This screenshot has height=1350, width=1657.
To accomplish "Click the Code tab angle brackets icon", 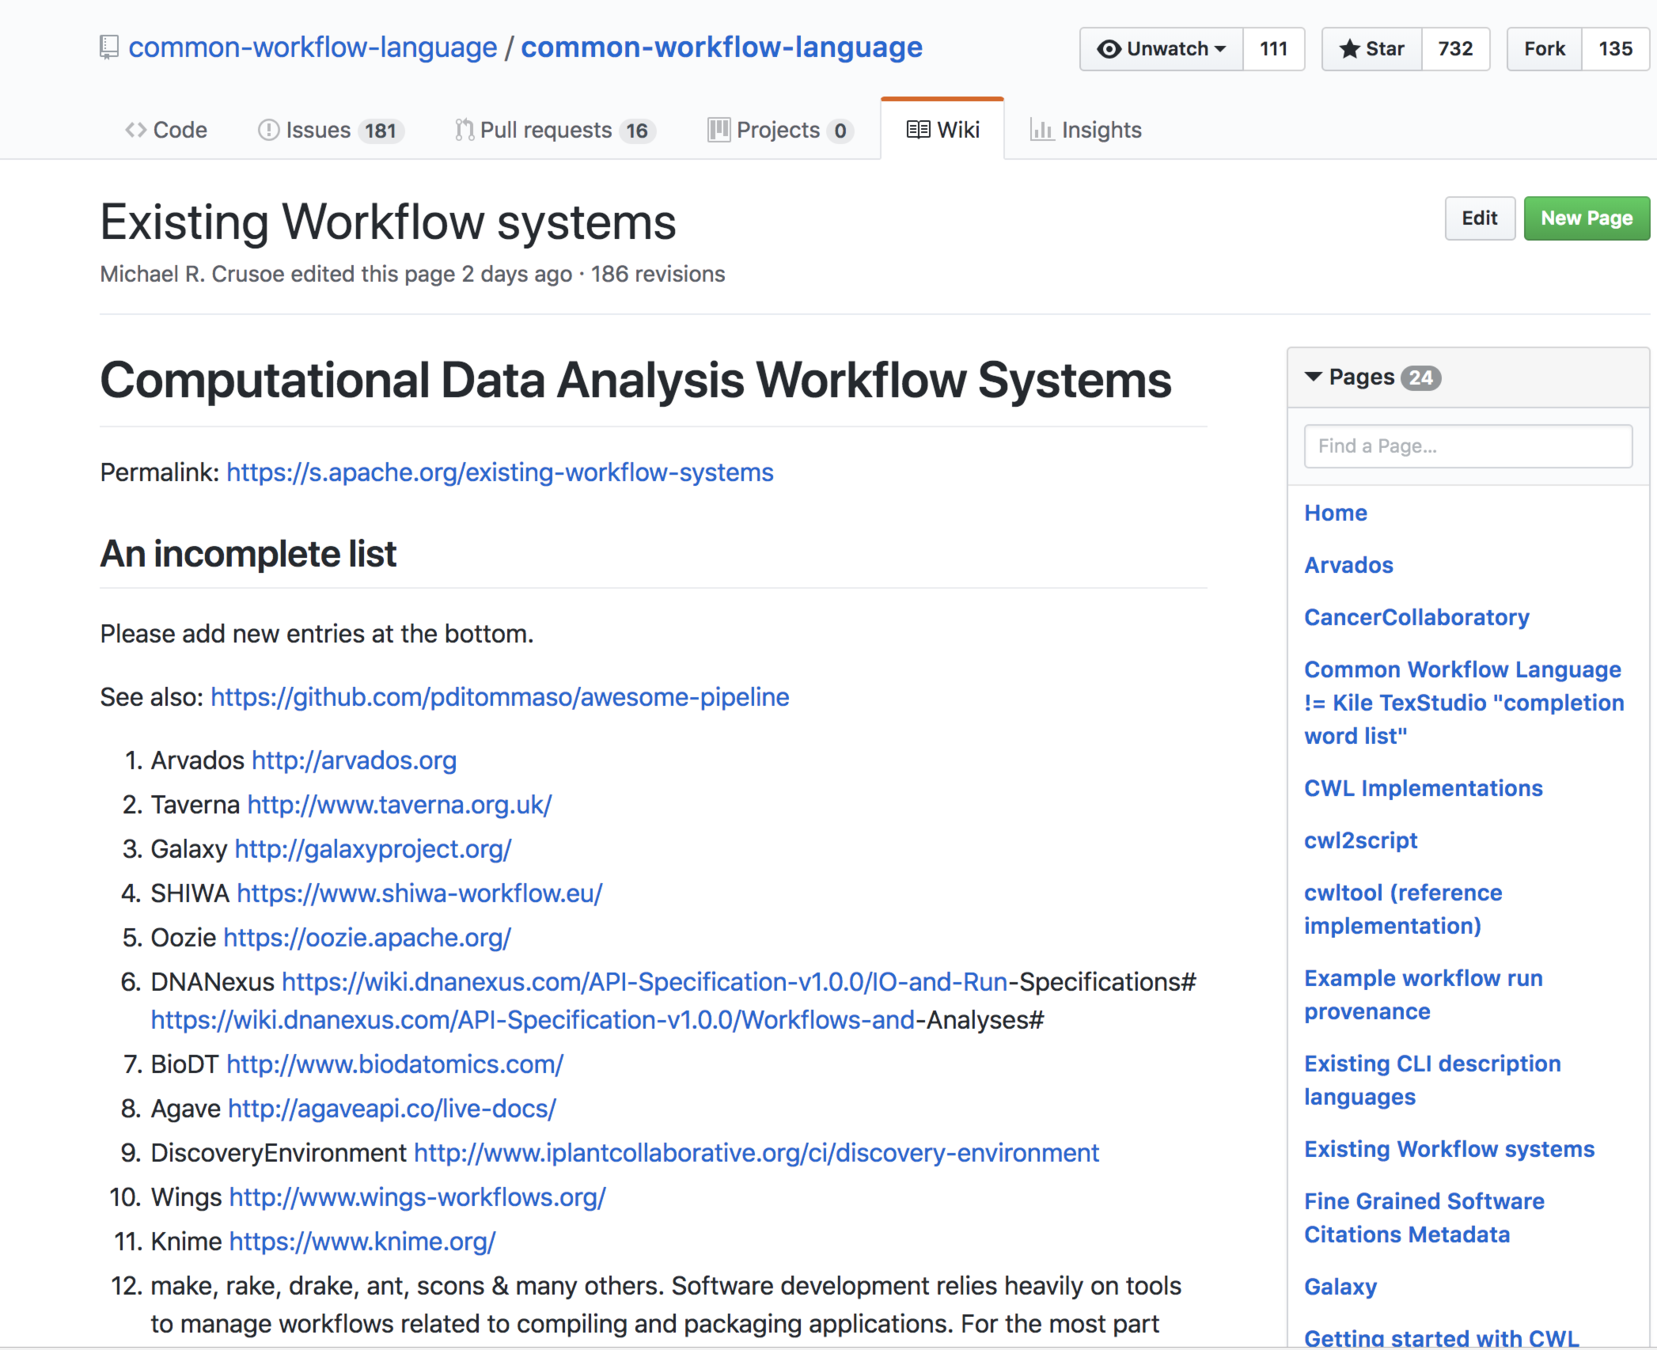I will tap(136, 130).
